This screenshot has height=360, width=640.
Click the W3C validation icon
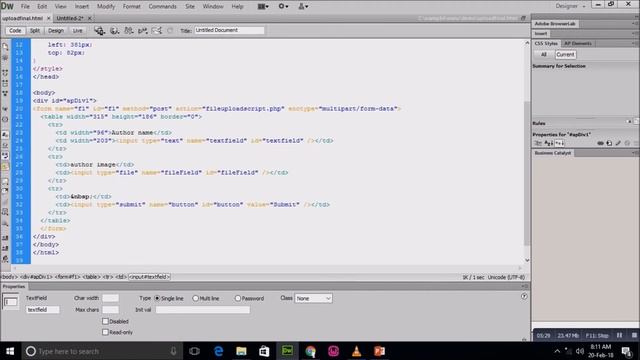coord(142,31)
